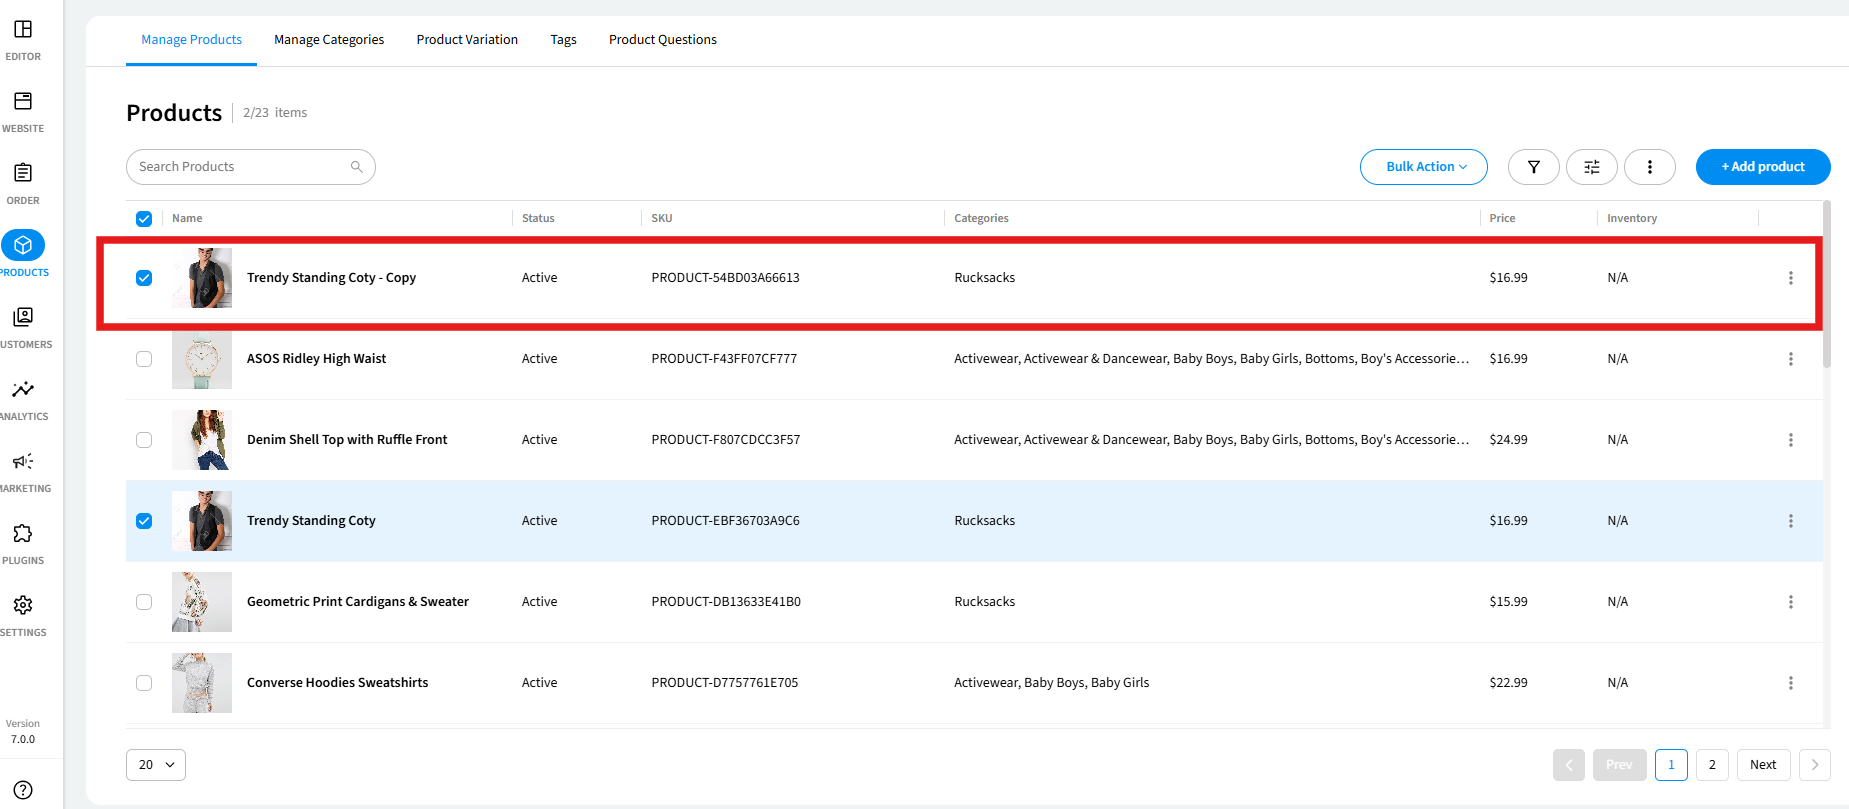This screenshot has width=1849, height=809.
Task: Open the Plugins puzzle icon
Action: point(23,534)
